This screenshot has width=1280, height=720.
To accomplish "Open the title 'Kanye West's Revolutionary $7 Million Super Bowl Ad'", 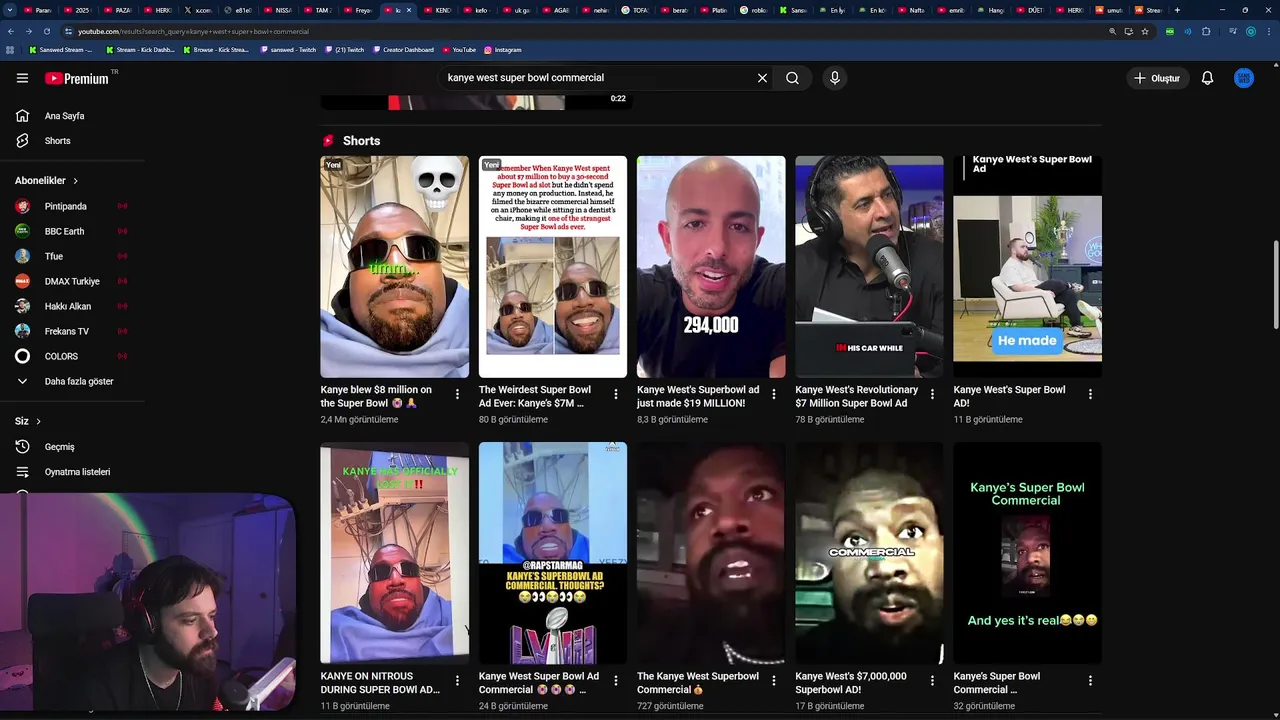I will pyautogui.click(x=856, y=396).
